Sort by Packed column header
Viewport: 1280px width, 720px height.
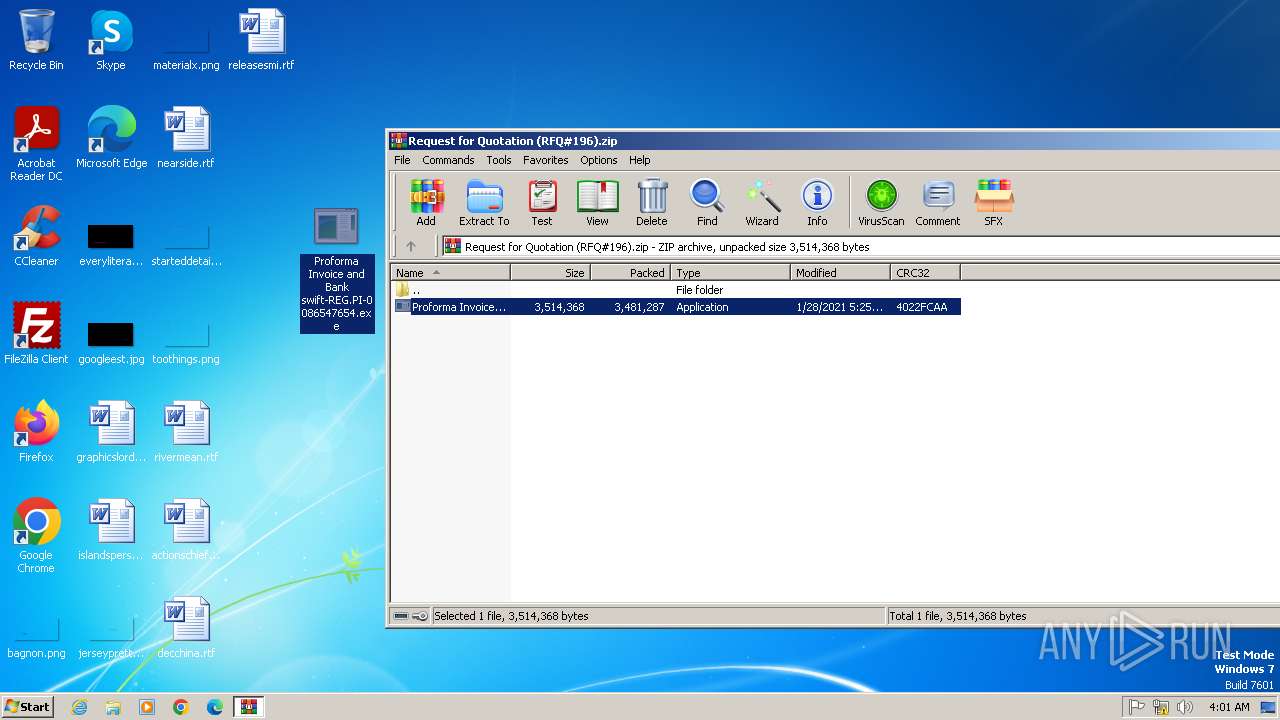point(631,272)
